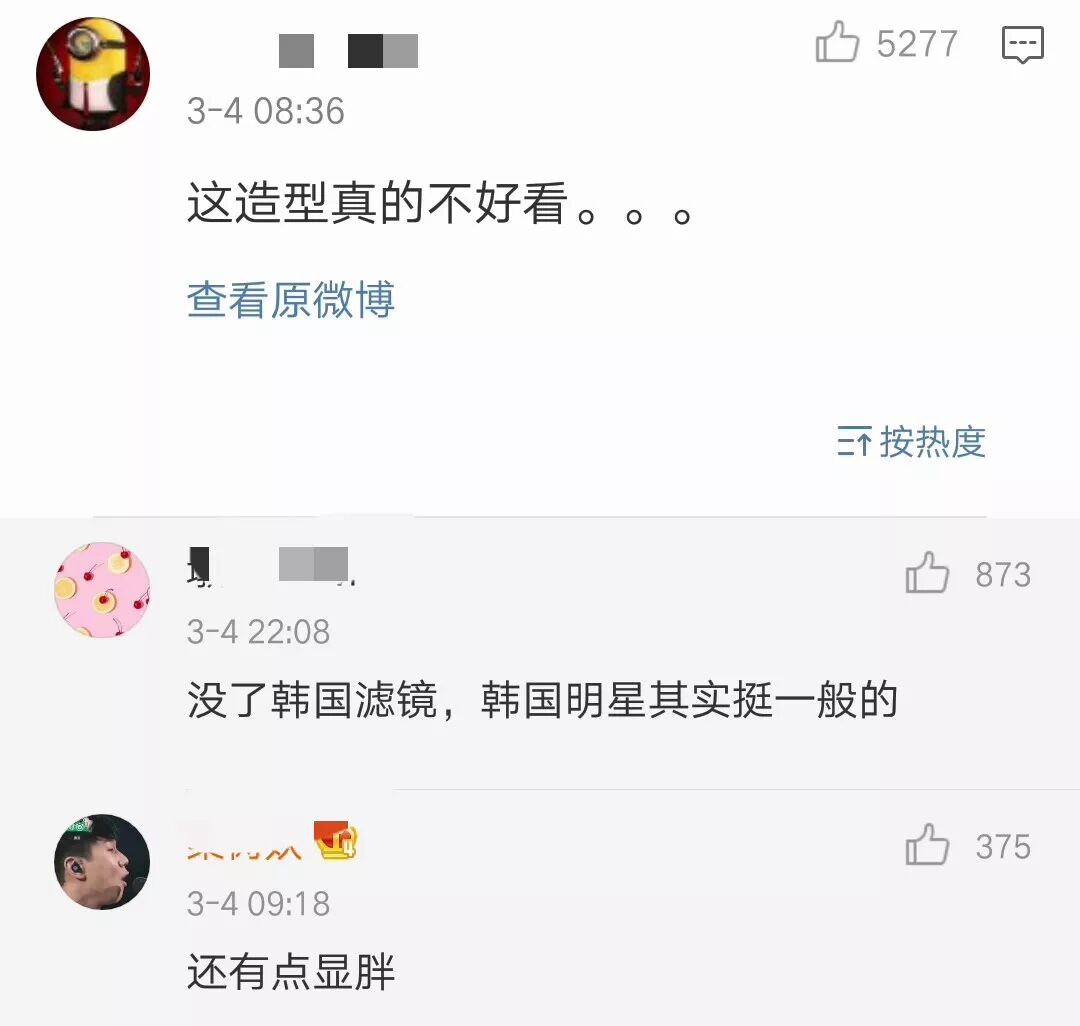This screenshot has height=1026, width=1080.
Task: Tap the 3-4 22:08 timestamp
Action: click(258, 631)
